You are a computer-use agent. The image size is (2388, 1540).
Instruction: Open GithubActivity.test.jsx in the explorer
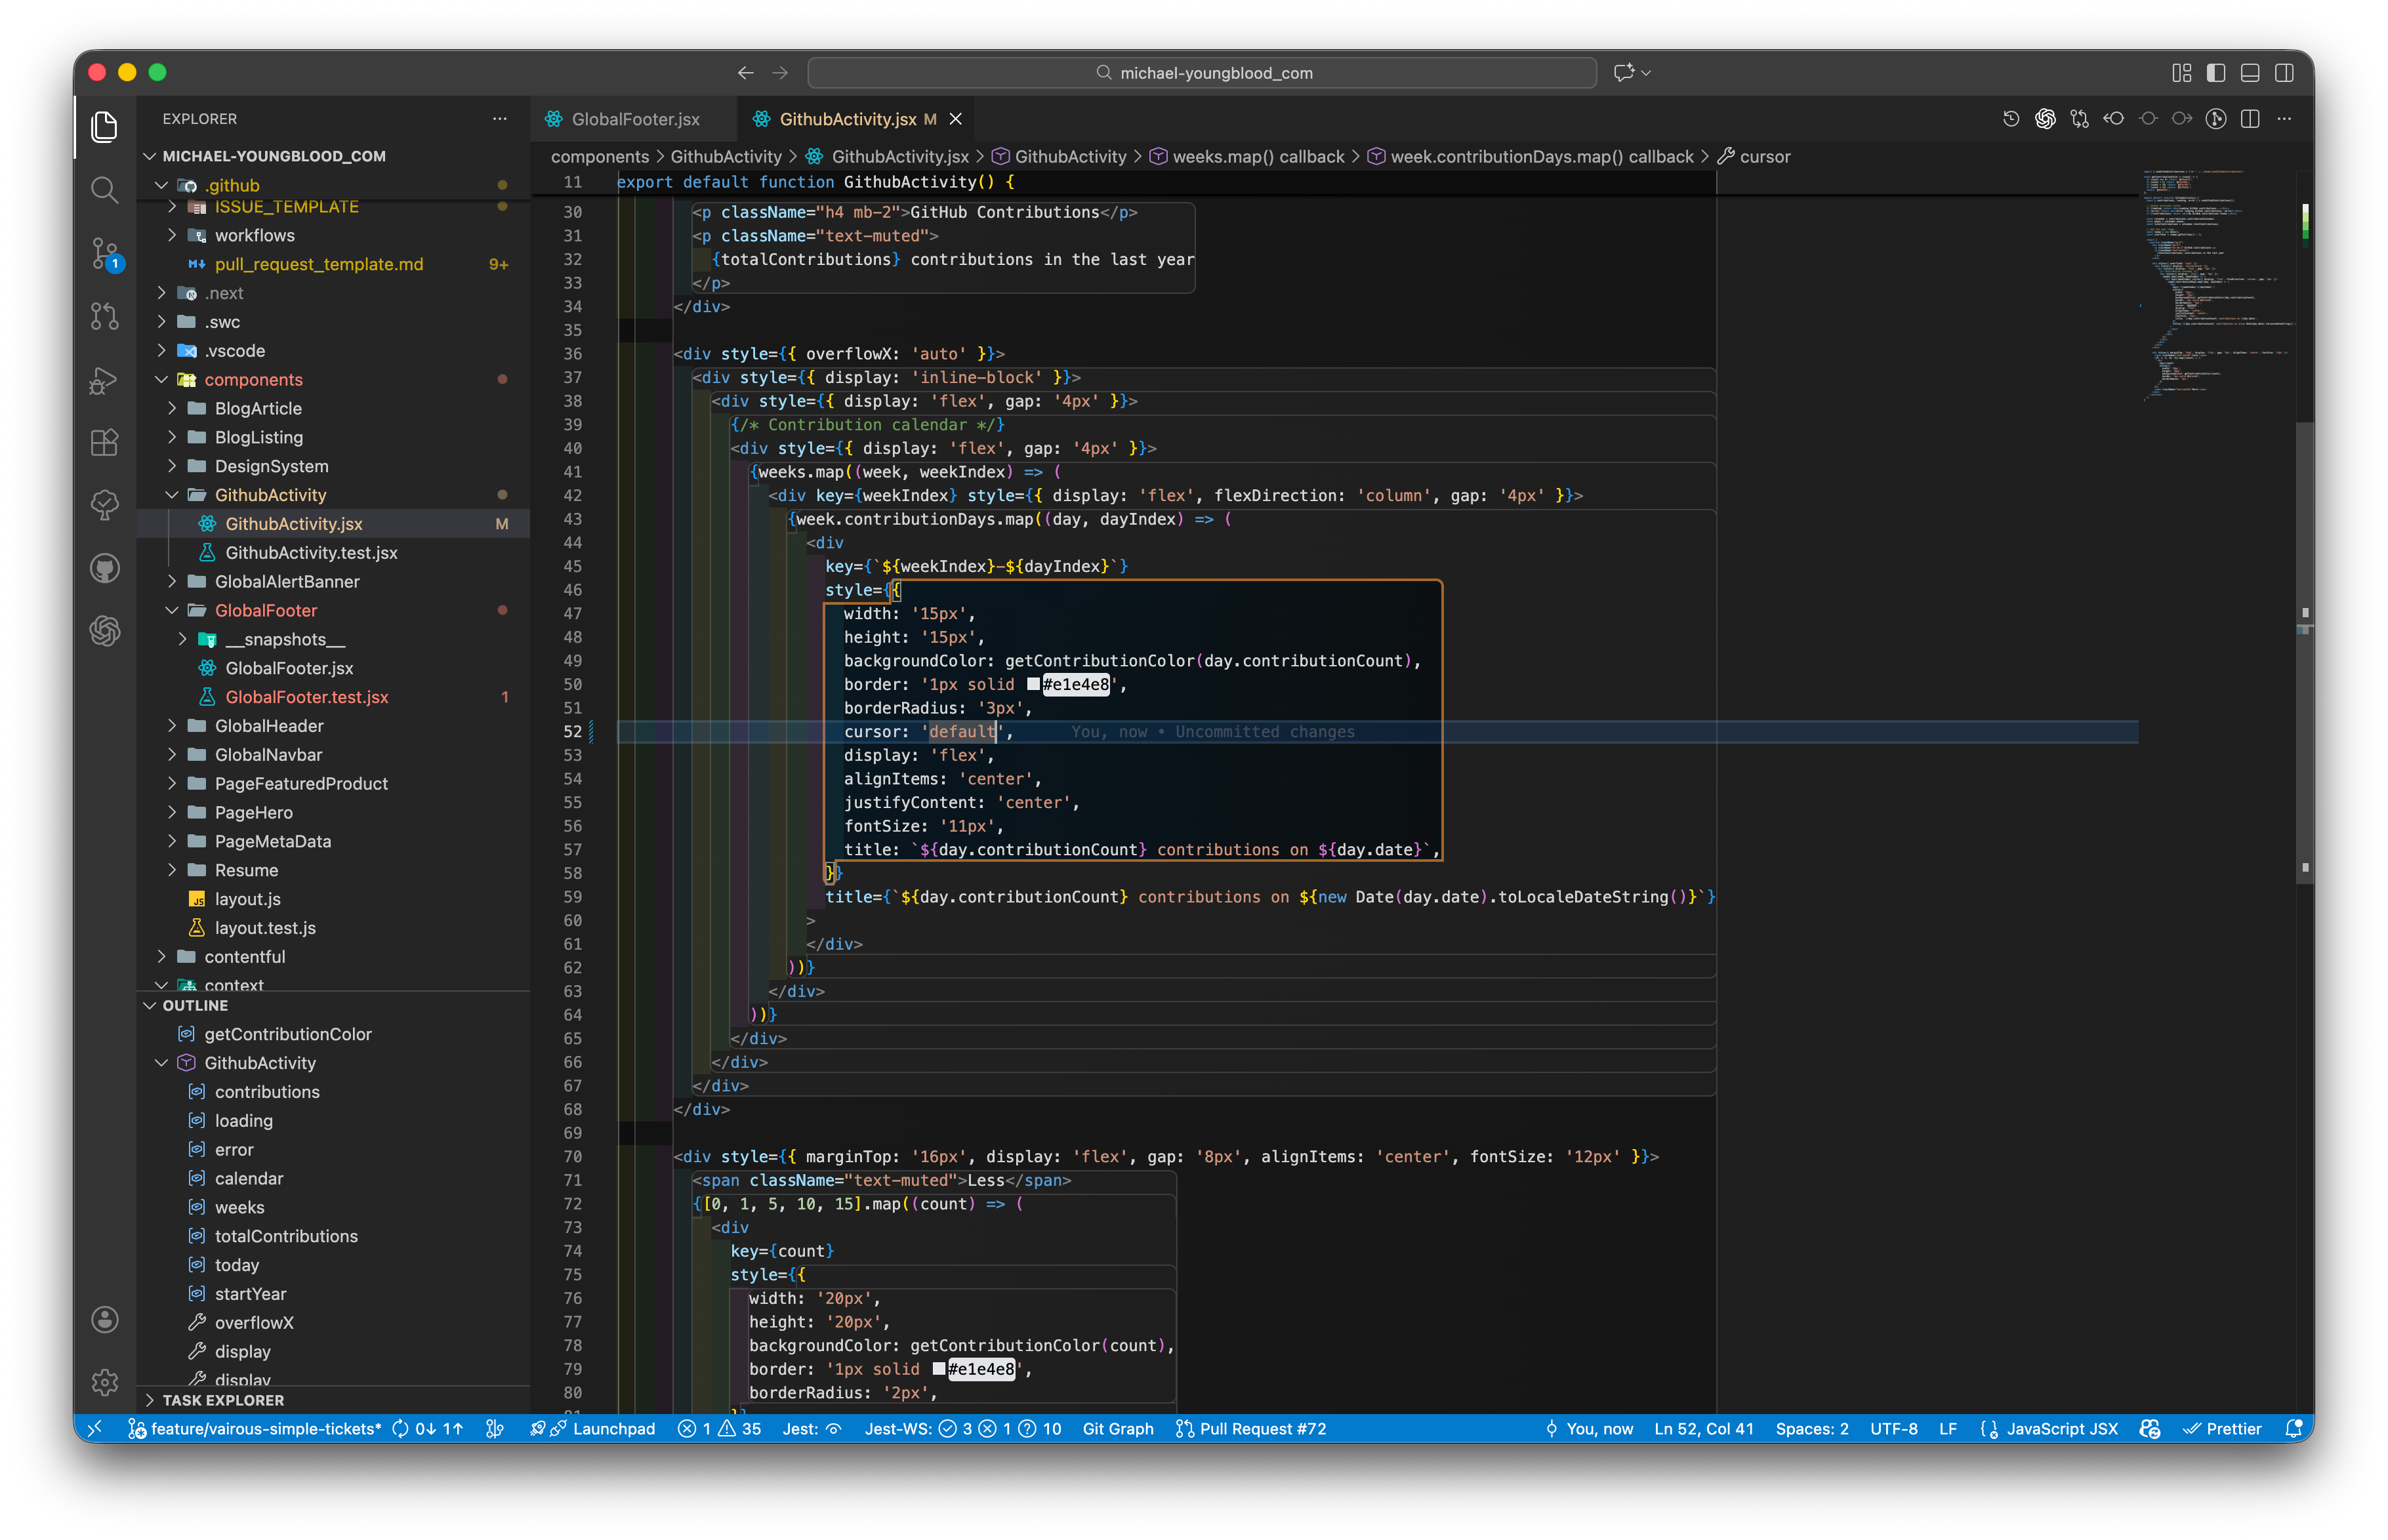pyautogui.click(x=311, y=552)
